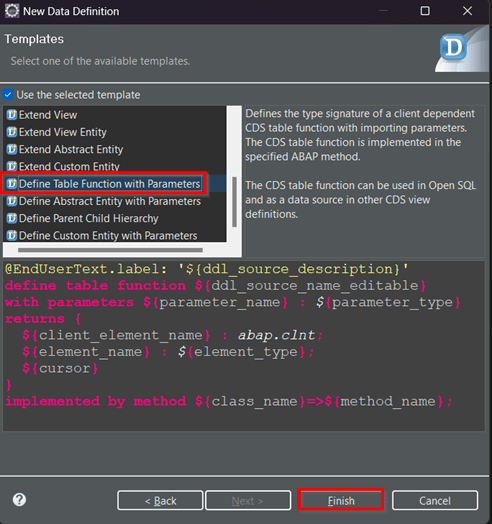Open help via the question mark icon
This screenshot has width=492, height=524.
pos(19,500)
